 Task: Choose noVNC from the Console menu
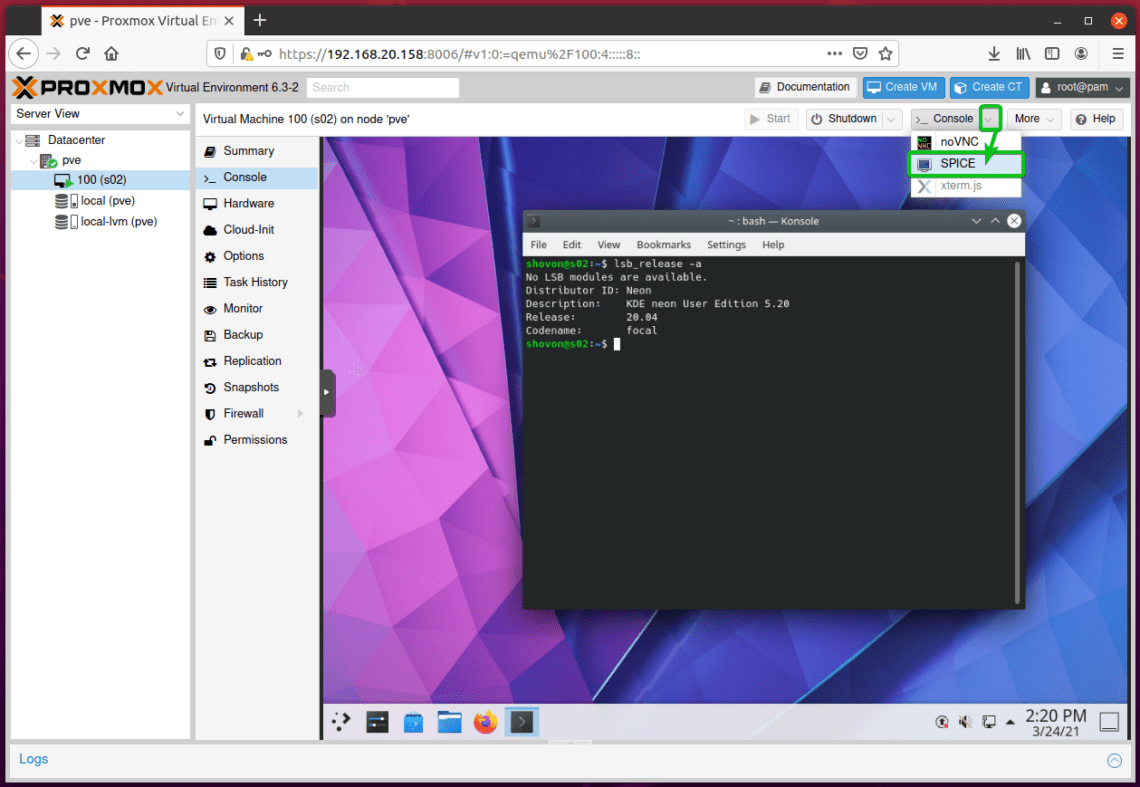(x=966, y=141)
